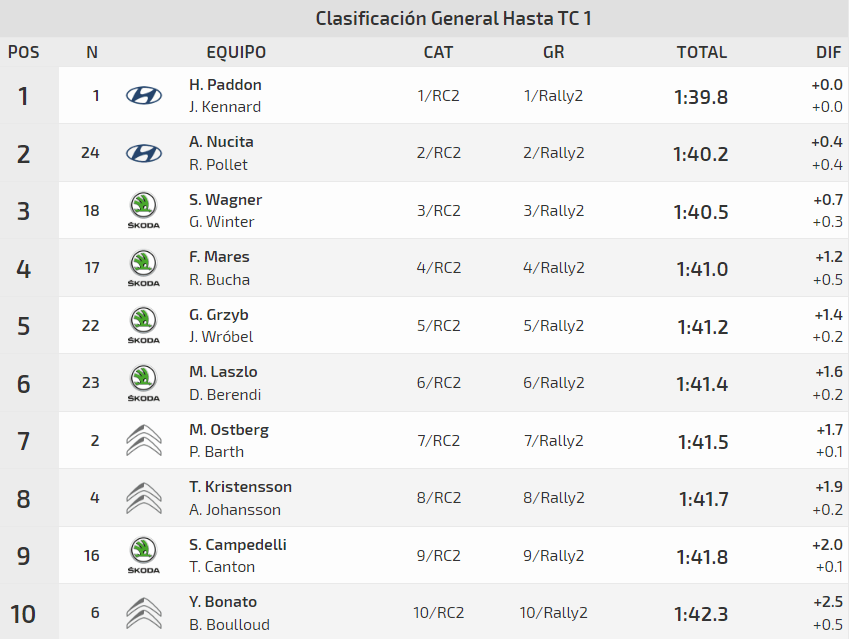The width and height of the screenshot is (849, 639).
Task: Click the Hyundai logo beside H. Paddon
Action: (x=143, y=96)
